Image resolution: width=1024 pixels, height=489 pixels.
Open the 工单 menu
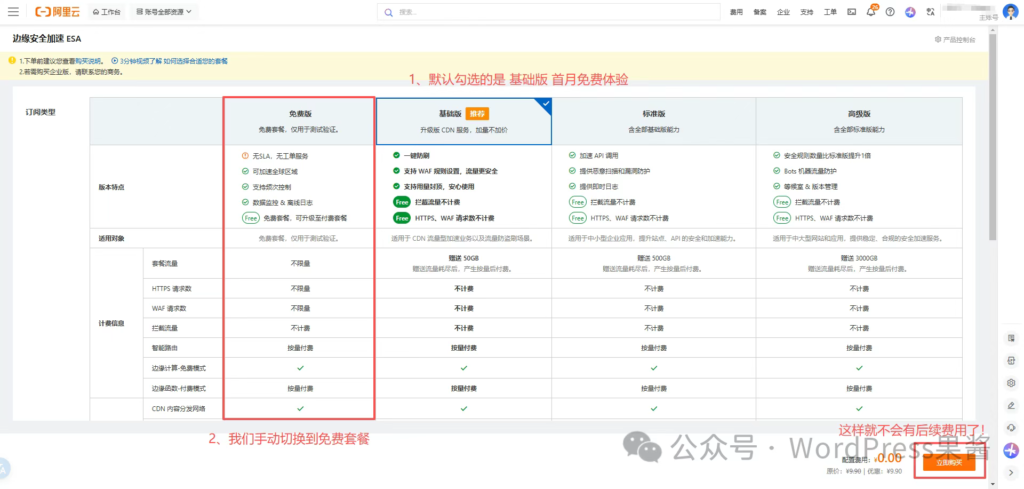click(831, 12)
